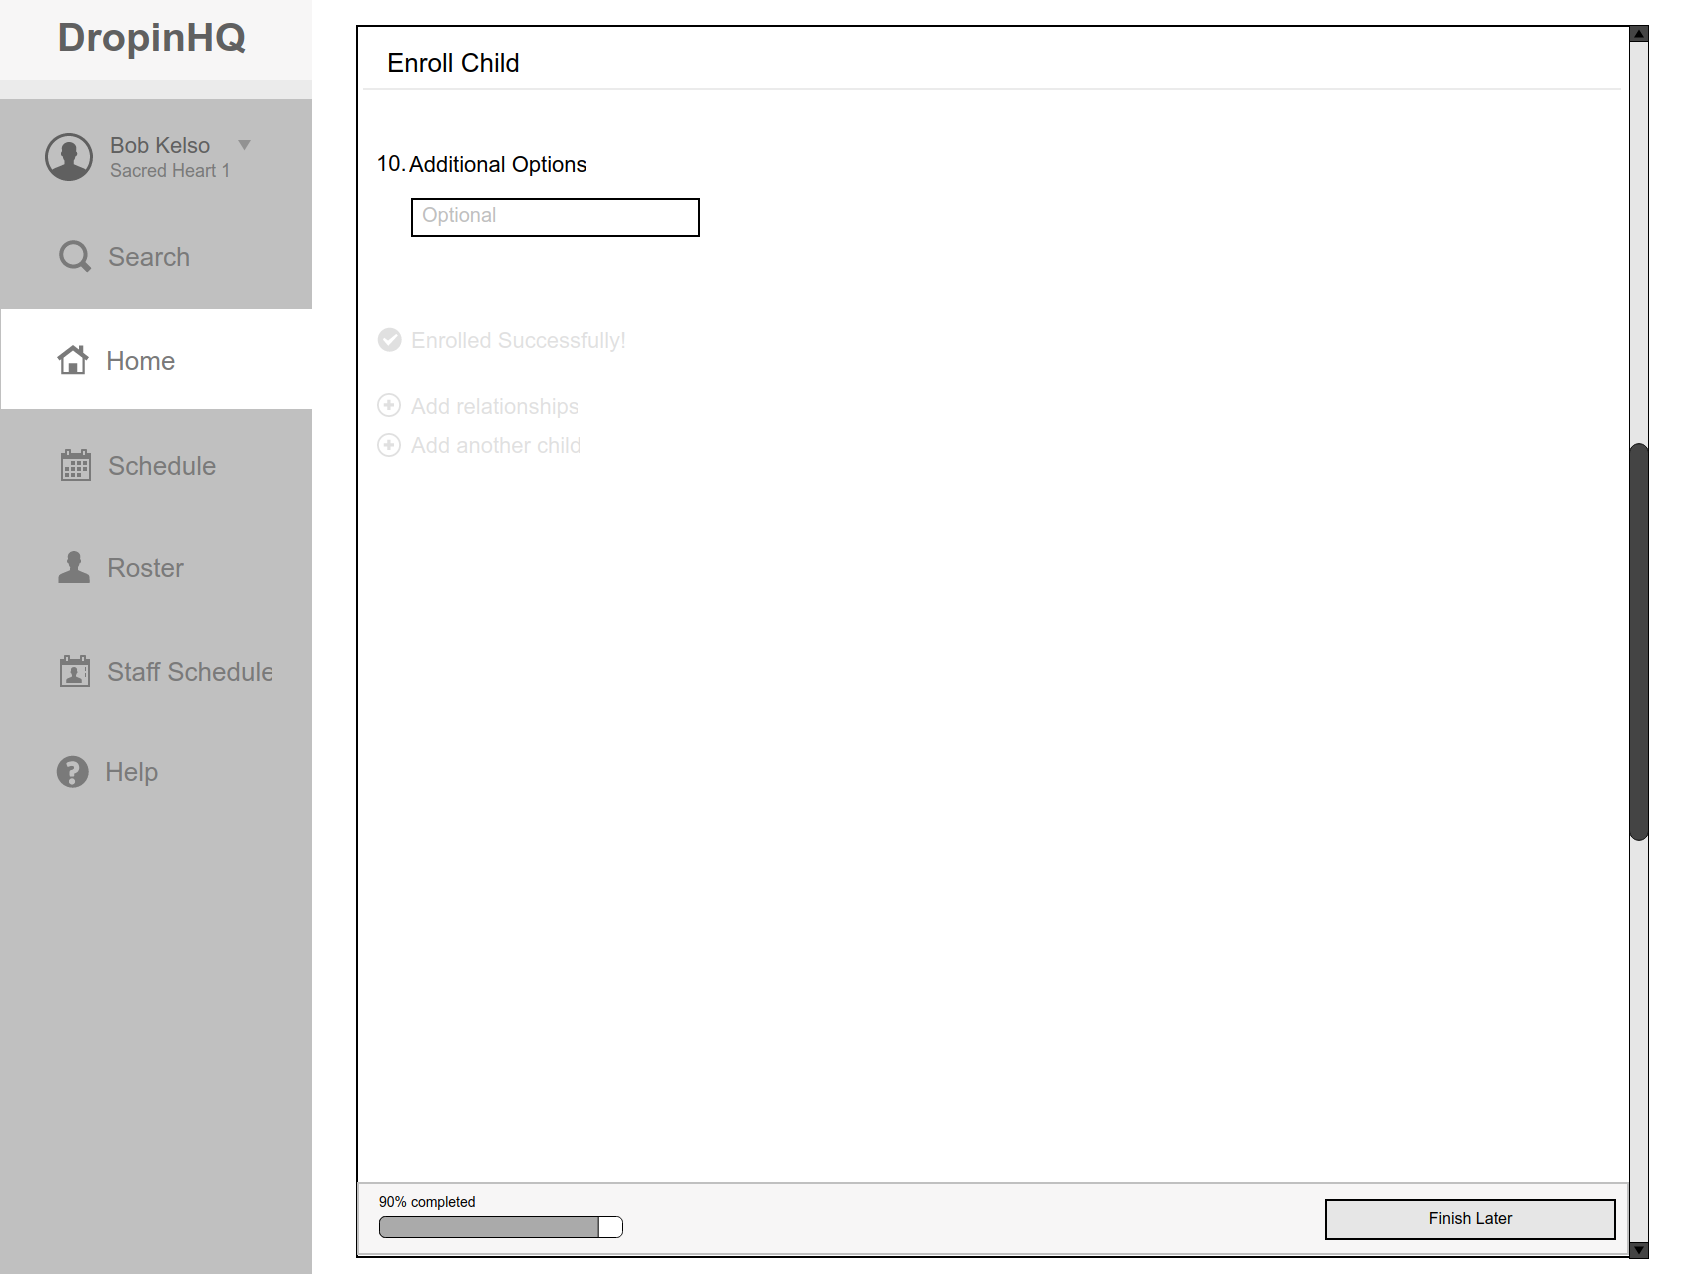Click the Staff Schedule calendar icon
This screenshot has width=1683, height=1274.
(x=75, y=671)
